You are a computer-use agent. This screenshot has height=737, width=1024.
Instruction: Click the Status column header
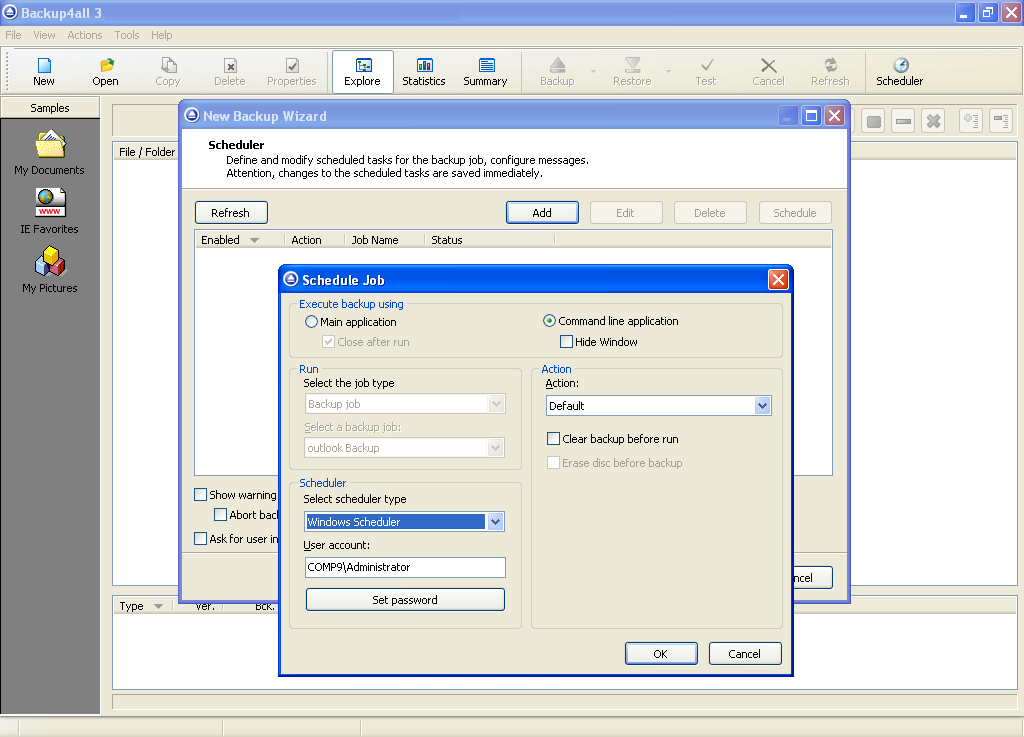click(x=490, y=240)
